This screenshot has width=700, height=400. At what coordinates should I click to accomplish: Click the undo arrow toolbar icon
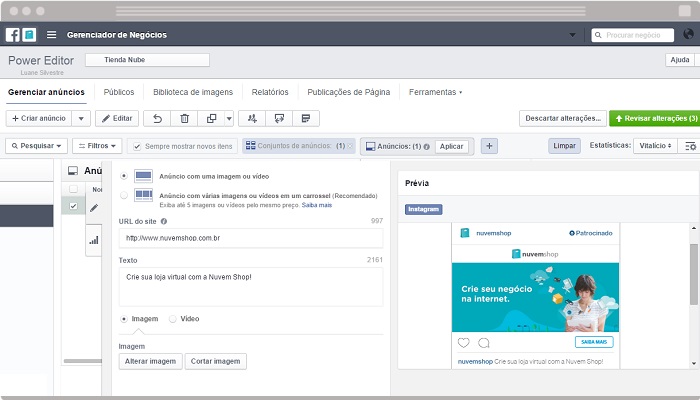tap(157, 118)
